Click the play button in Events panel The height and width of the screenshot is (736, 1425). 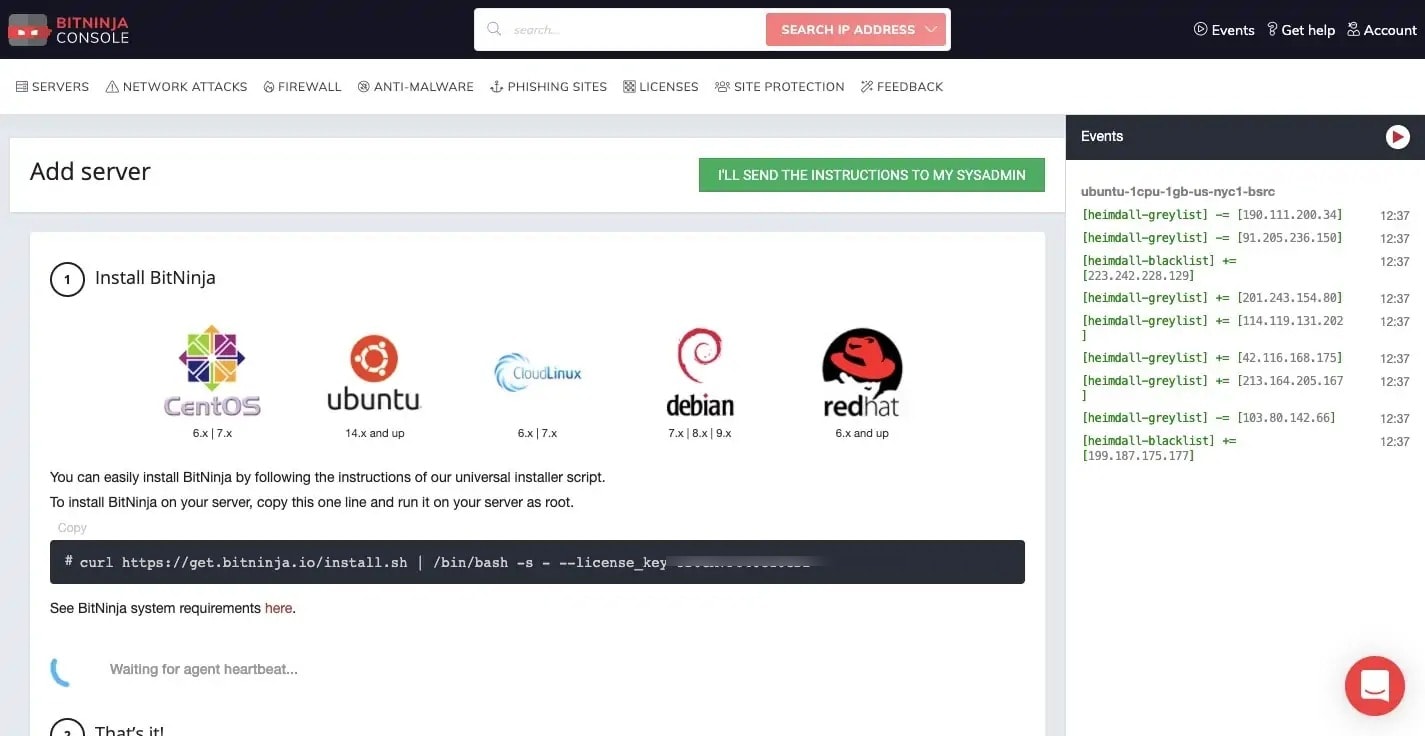point(1398,137)
